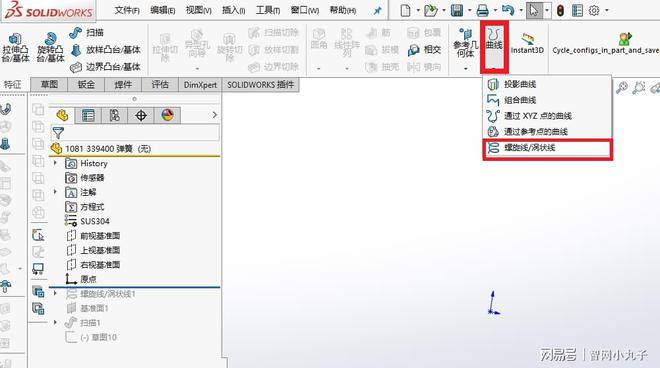The image size is (660, 368).
Task: Pin the menu bar with pushpin icon
Action: point(378,11)
